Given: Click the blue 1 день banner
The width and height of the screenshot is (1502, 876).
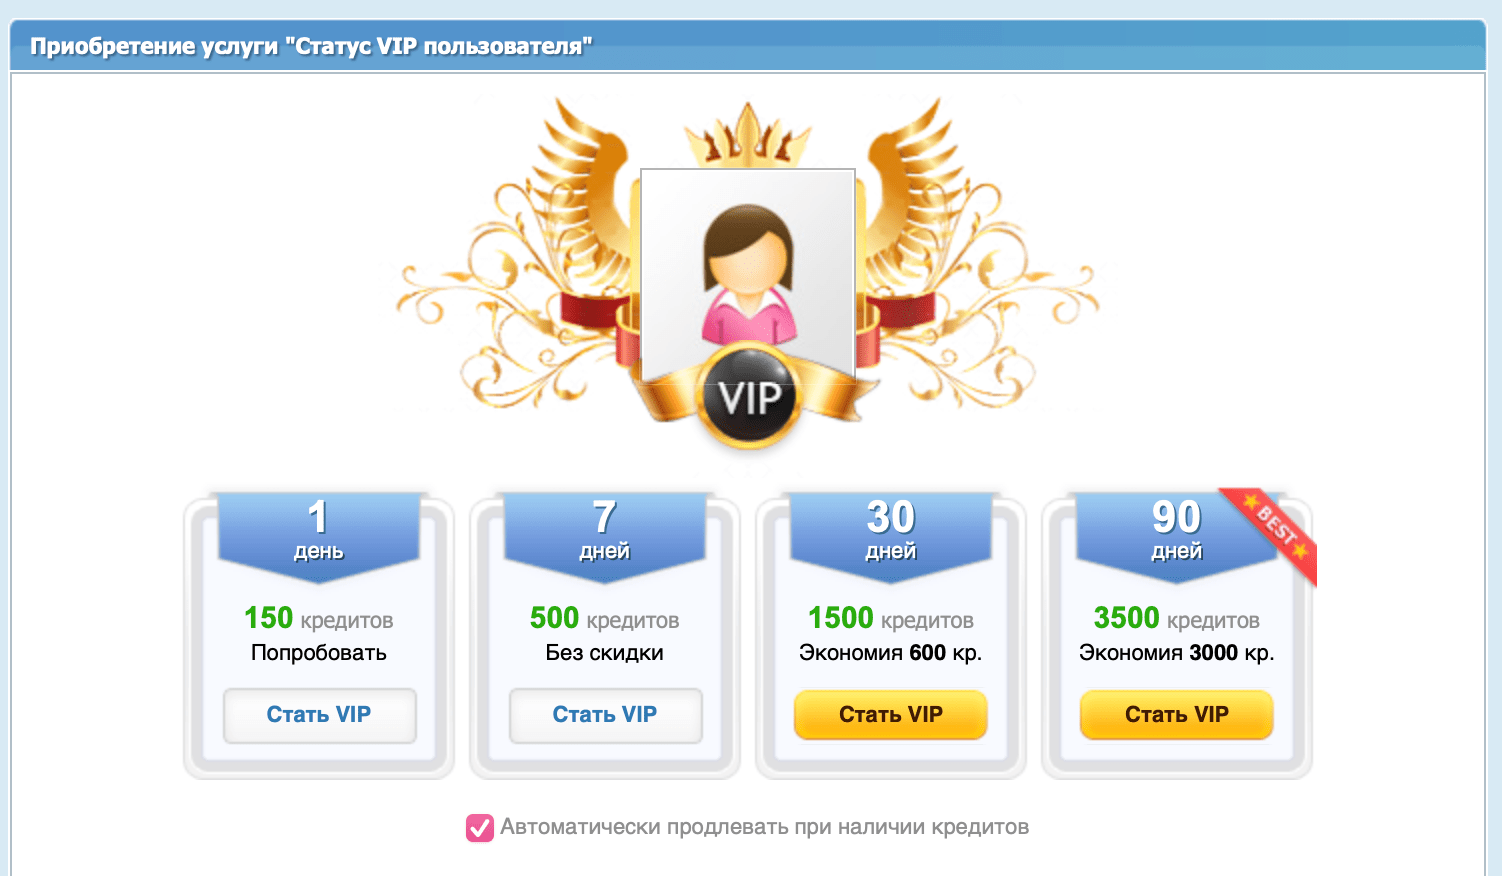Looking at the screenshot, I should 318,536.
